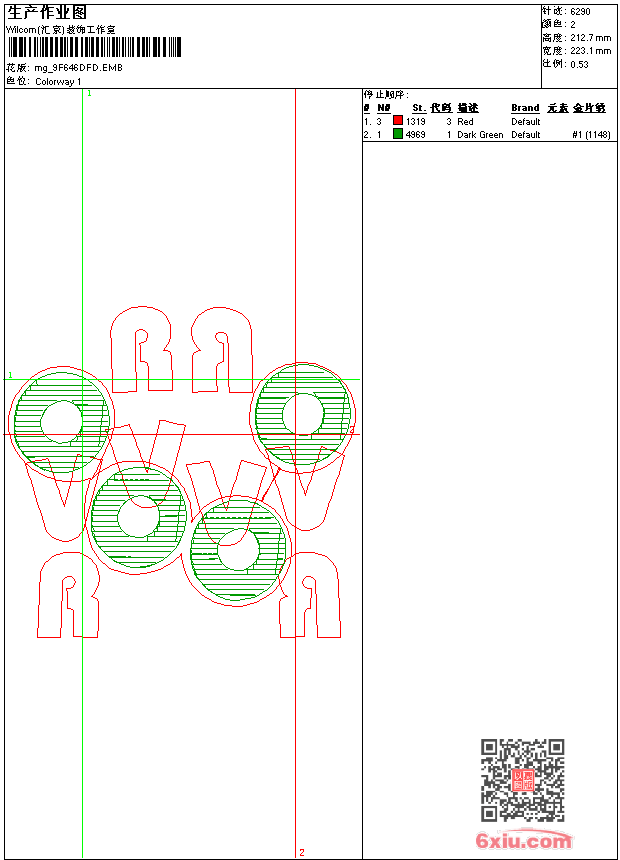Screen dimensions: 620x860
Task: Click the Colorway 1 label
Action: pos(58,82)
